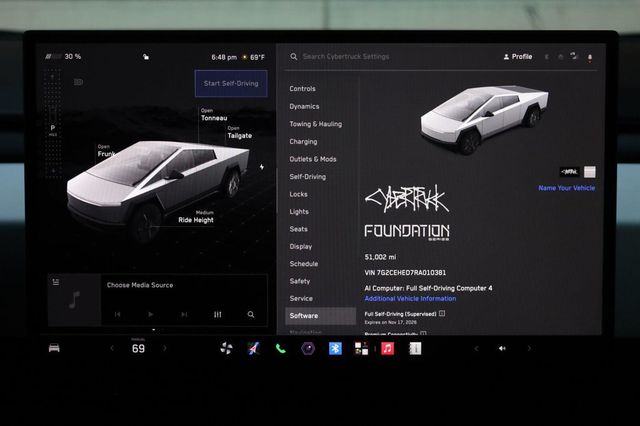The image size is (640, 426).
Task: Open the red Music app
Action: point(387,348)
